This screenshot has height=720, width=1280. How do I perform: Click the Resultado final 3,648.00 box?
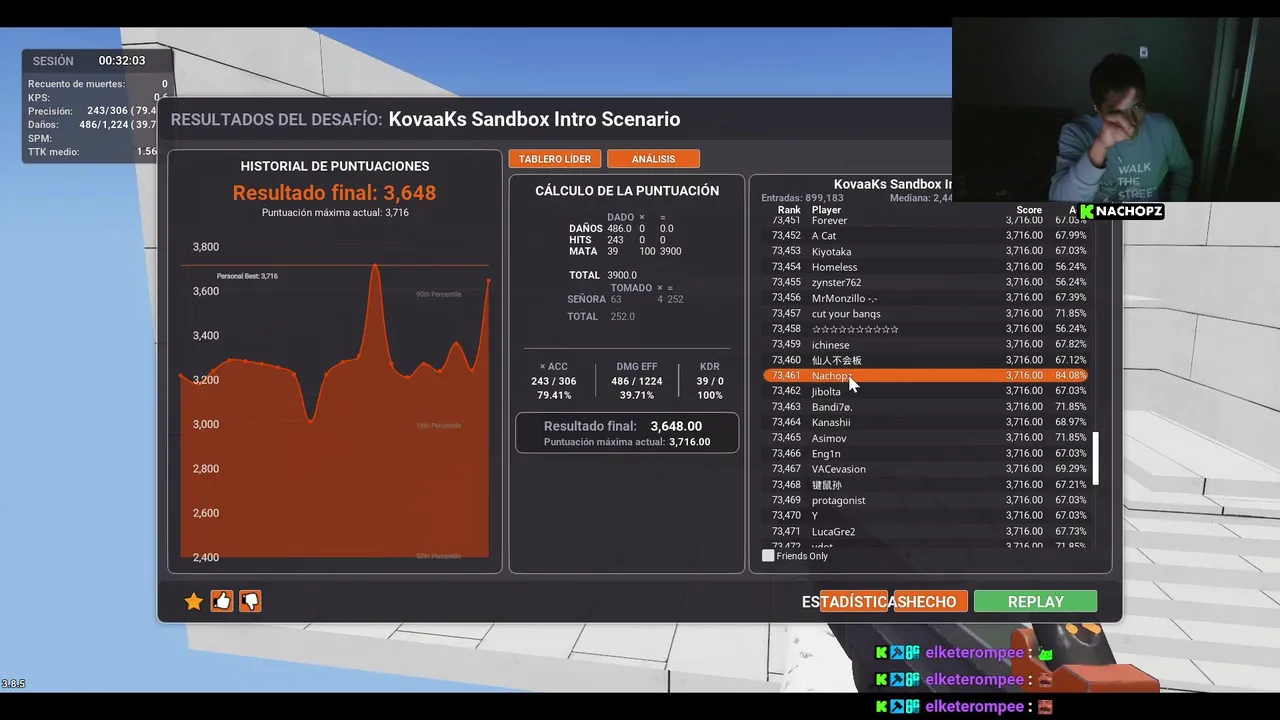coord(627,433)
